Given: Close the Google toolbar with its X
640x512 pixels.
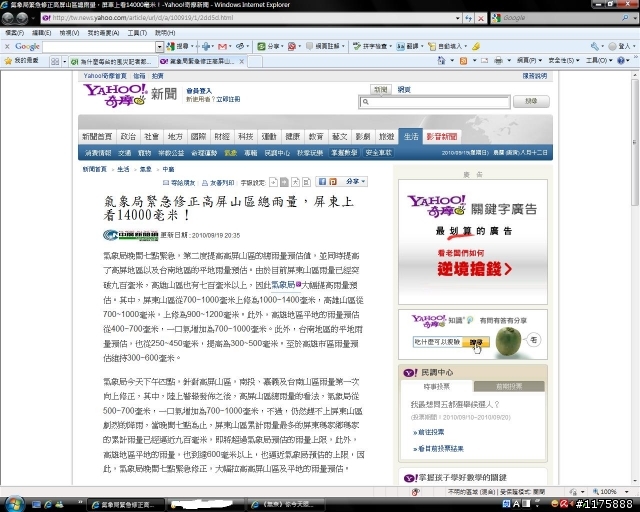Looking at the screenshot, I should coord(7,47).
